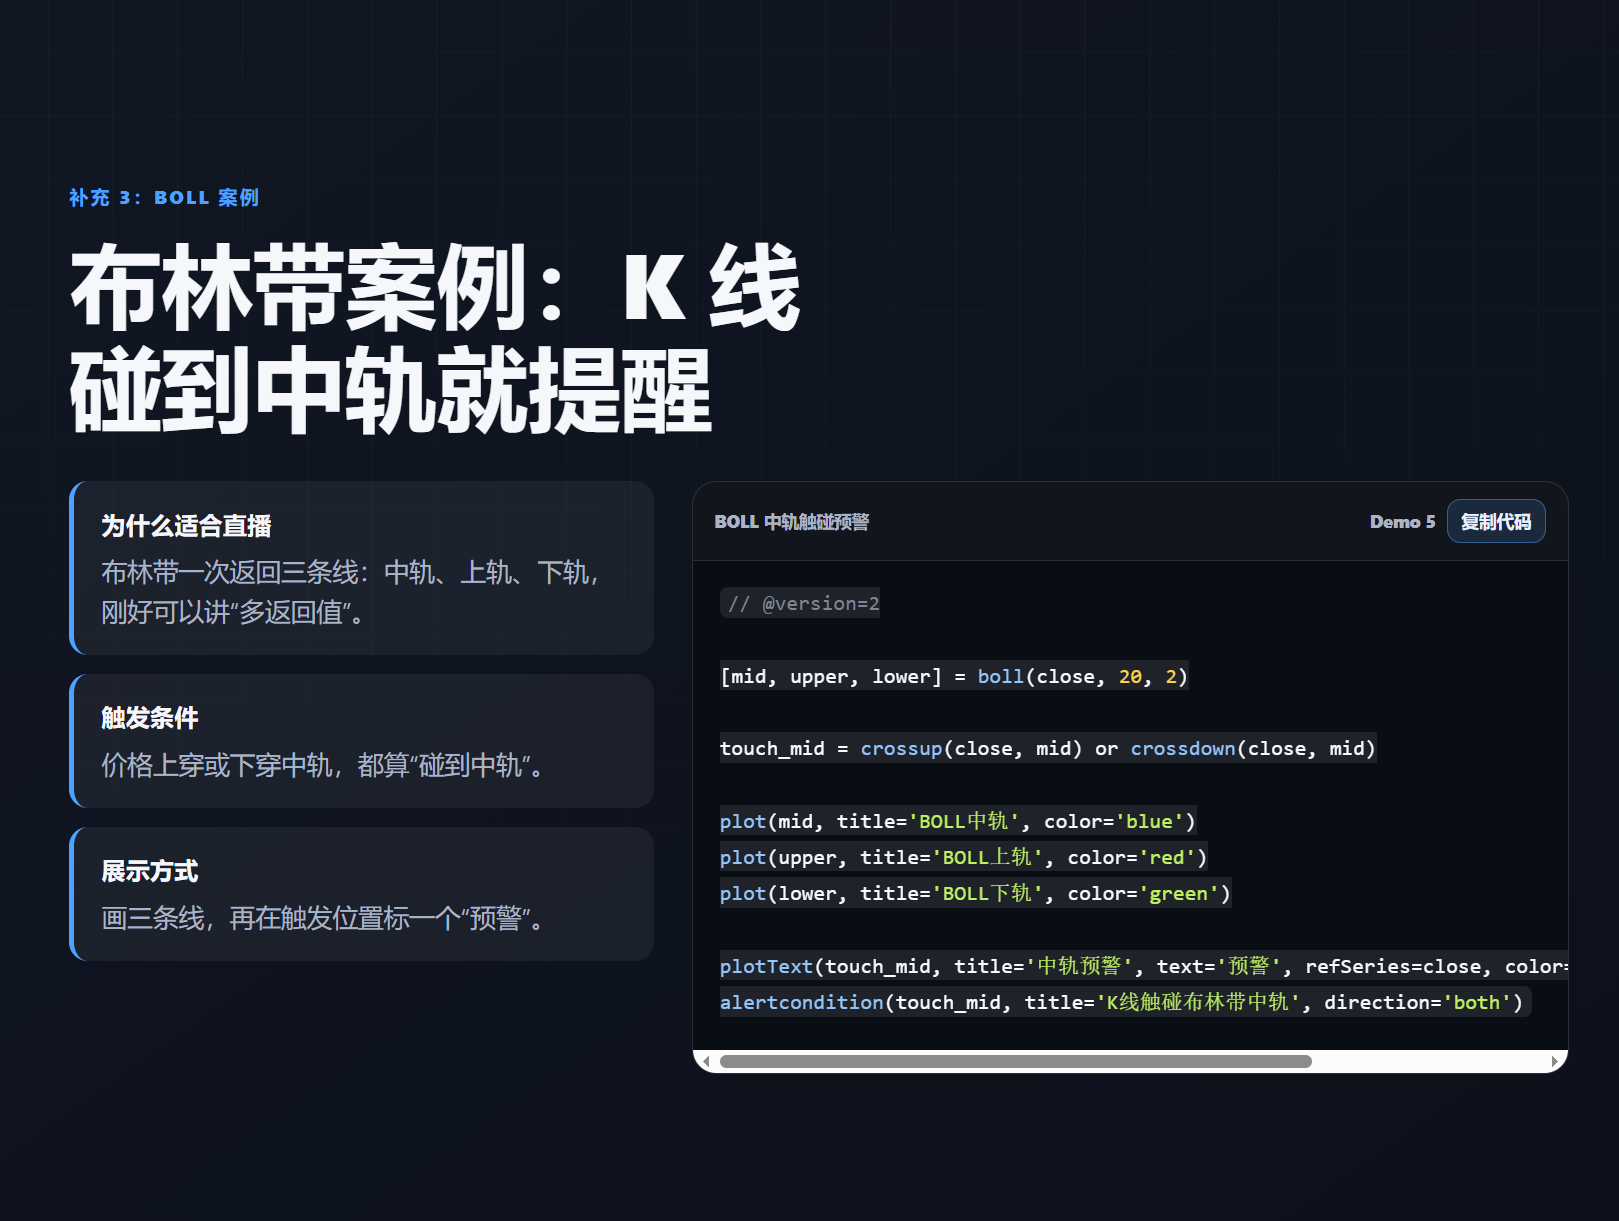Click the 复制代码 copy code button

tap(1495, 521)
